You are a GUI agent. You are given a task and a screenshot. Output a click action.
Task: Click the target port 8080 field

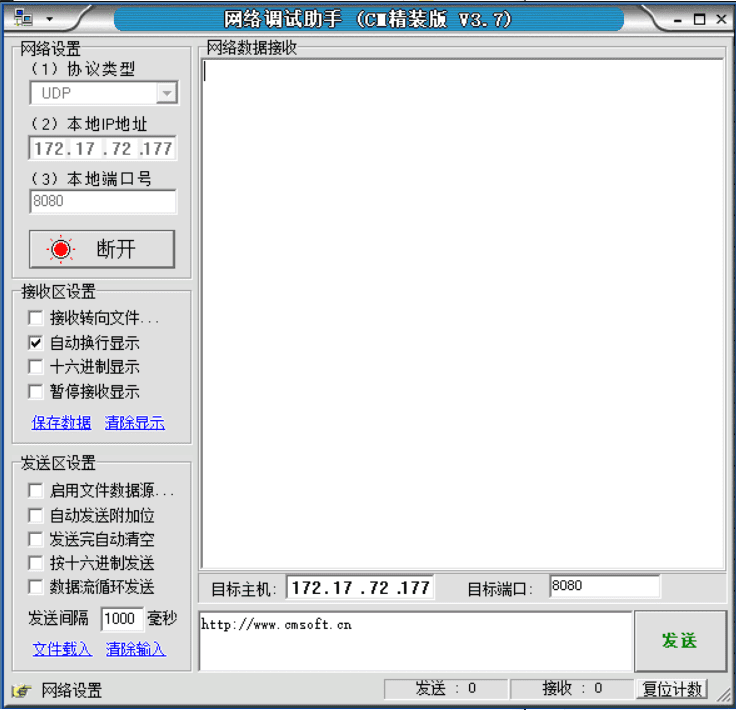click(605, 586)
